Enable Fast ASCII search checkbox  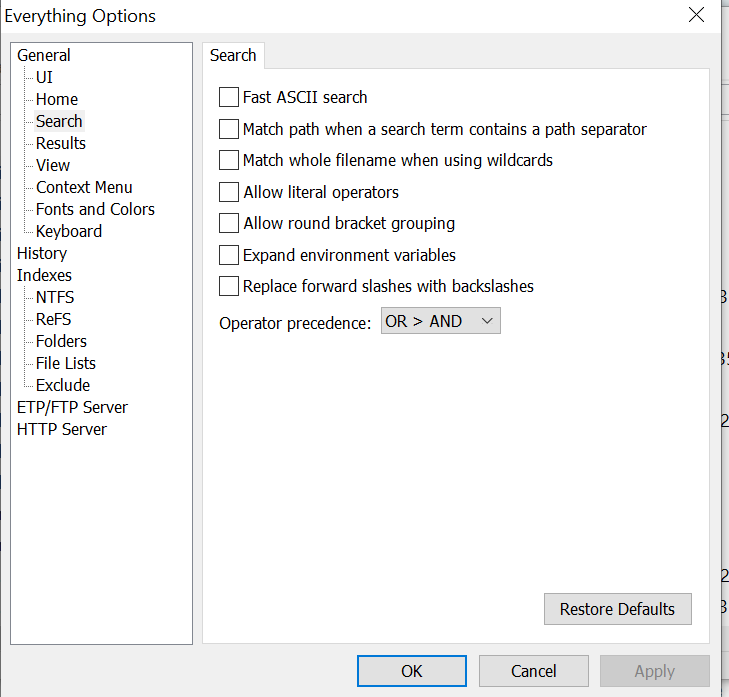[x=229, y=97]
